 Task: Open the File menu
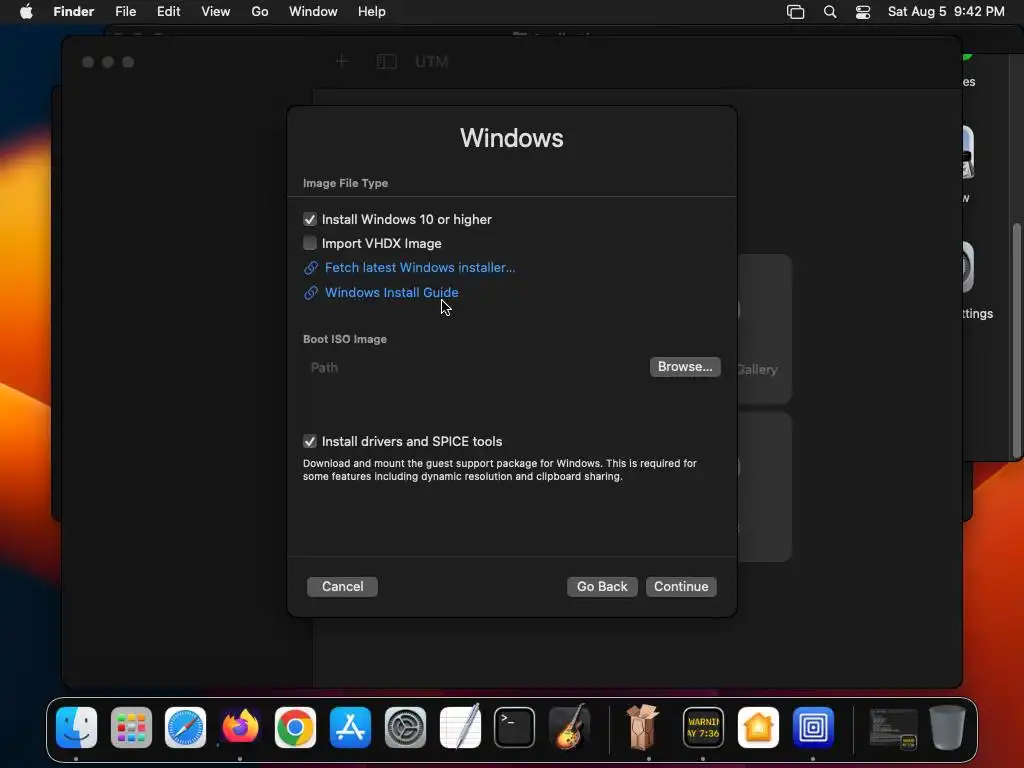(125, 12)
